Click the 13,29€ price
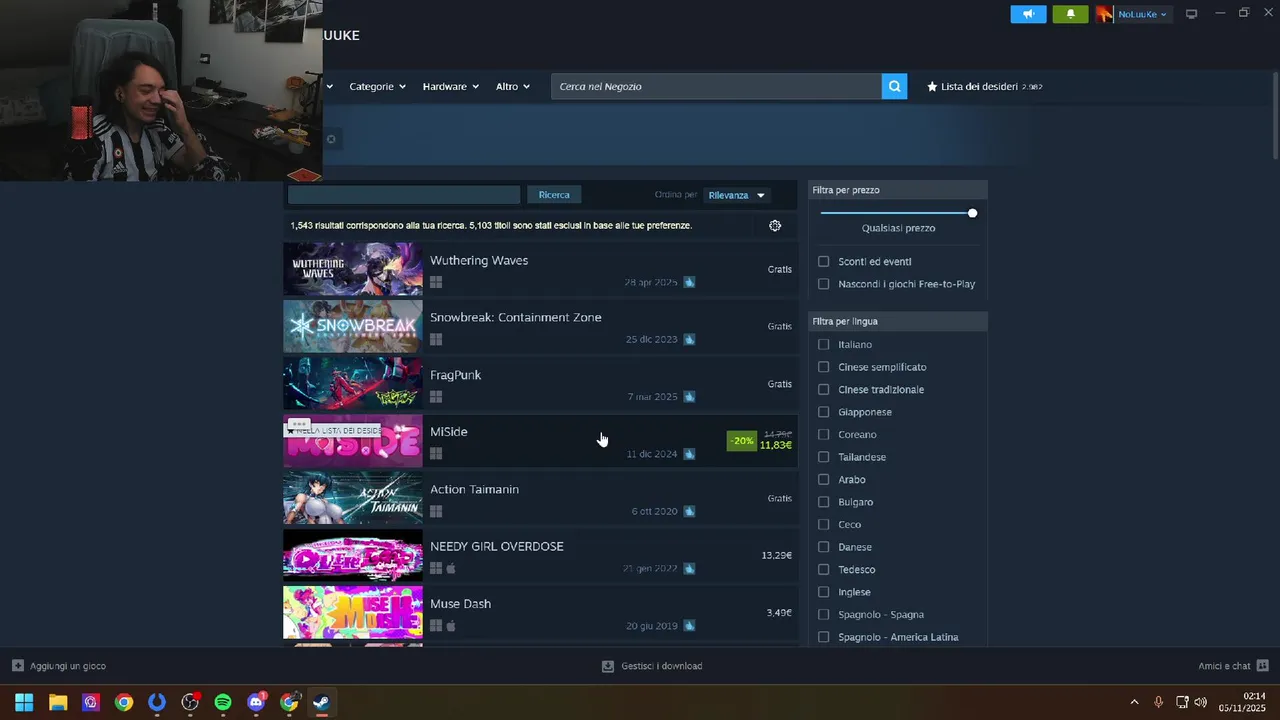 tap(777, 556)
